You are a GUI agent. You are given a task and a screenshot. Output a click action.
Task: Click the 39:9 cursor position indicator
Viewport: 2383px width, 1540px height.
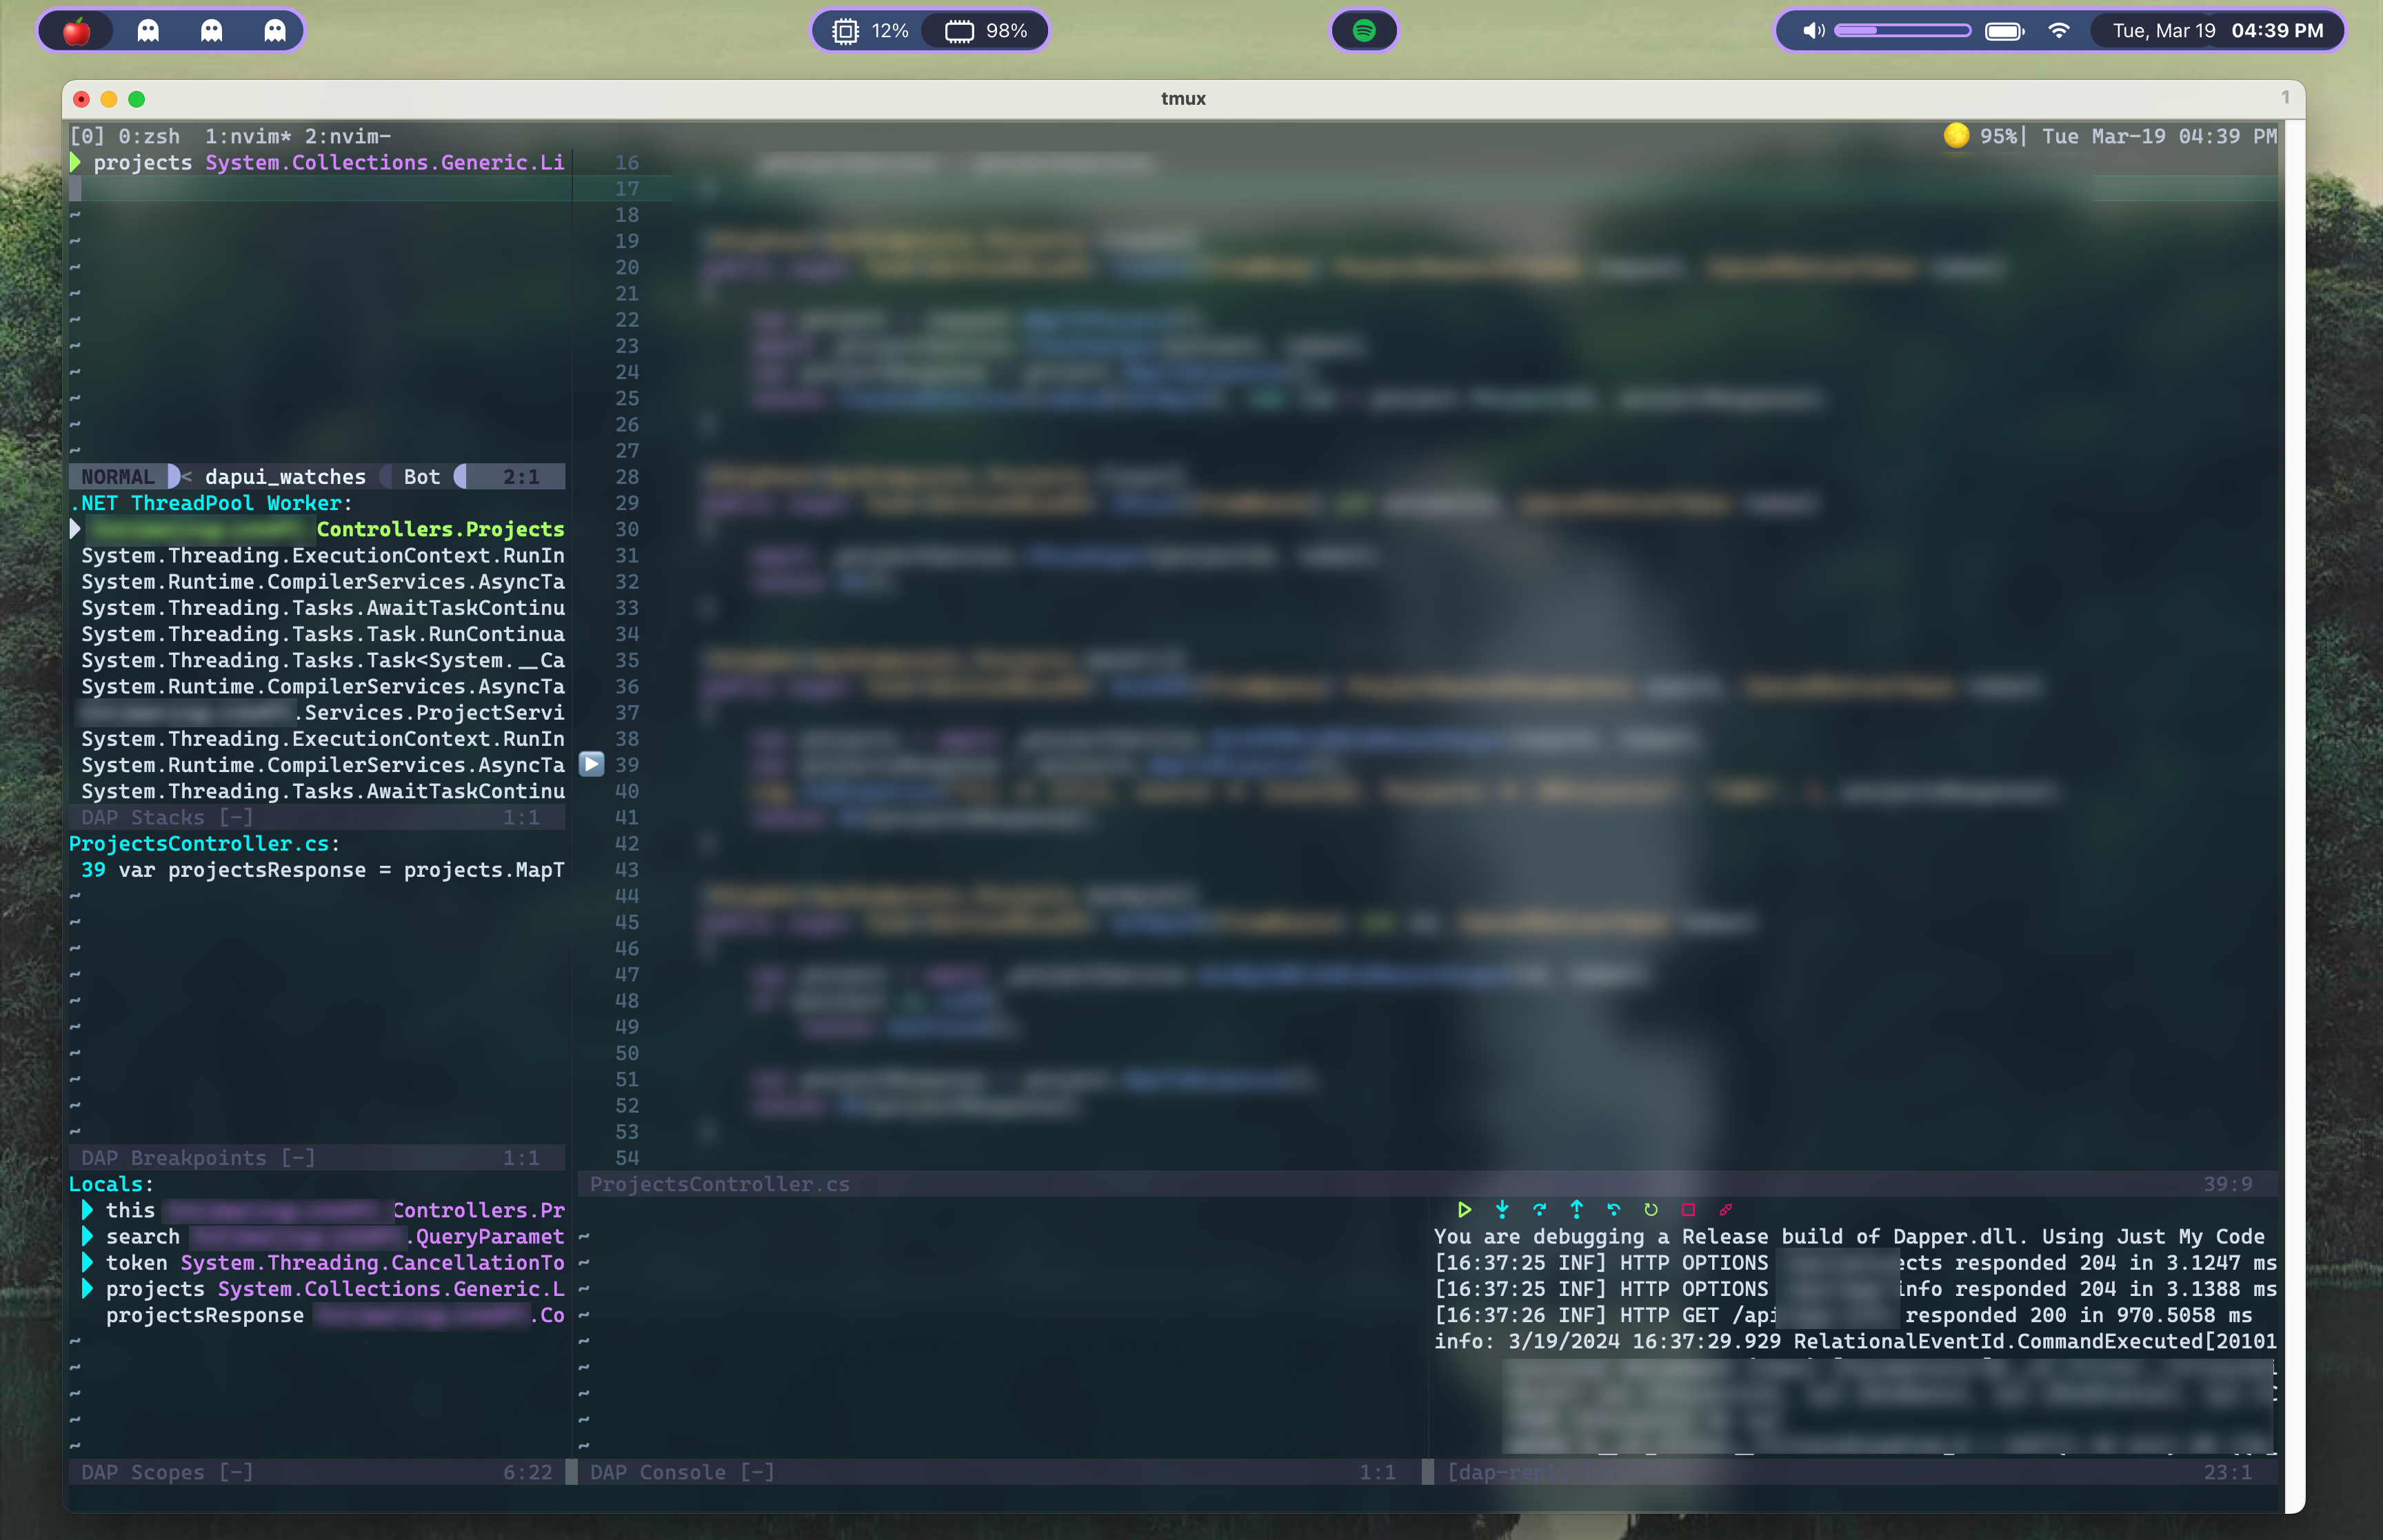[x=2228, y=1184]
